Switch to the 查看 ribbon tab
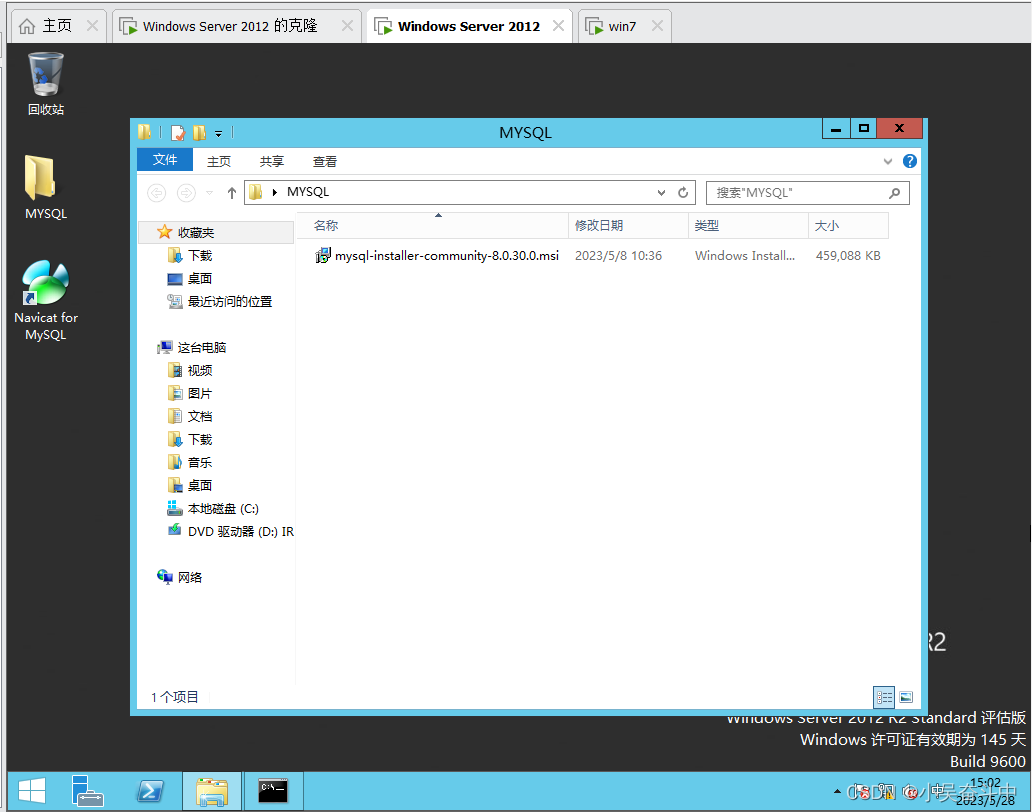 pos(324,160)
